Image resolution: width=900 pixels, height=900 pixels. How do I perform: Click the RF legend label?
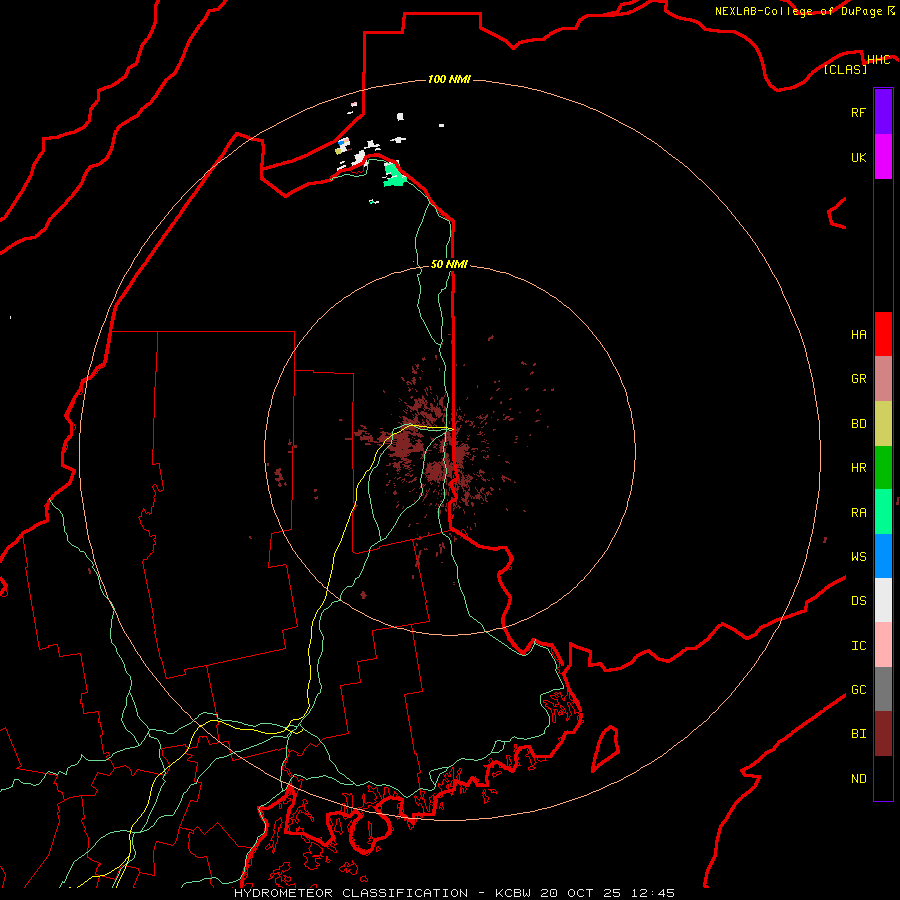(x=858, y=112)
